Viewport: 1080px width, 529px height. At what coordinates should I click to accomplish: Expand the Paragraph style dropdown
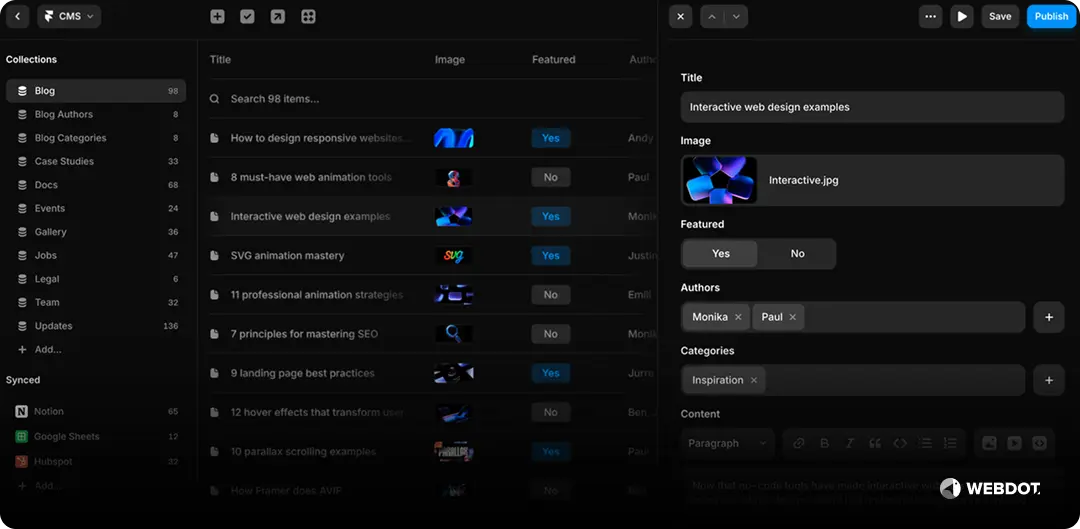(x=729, y=443)
